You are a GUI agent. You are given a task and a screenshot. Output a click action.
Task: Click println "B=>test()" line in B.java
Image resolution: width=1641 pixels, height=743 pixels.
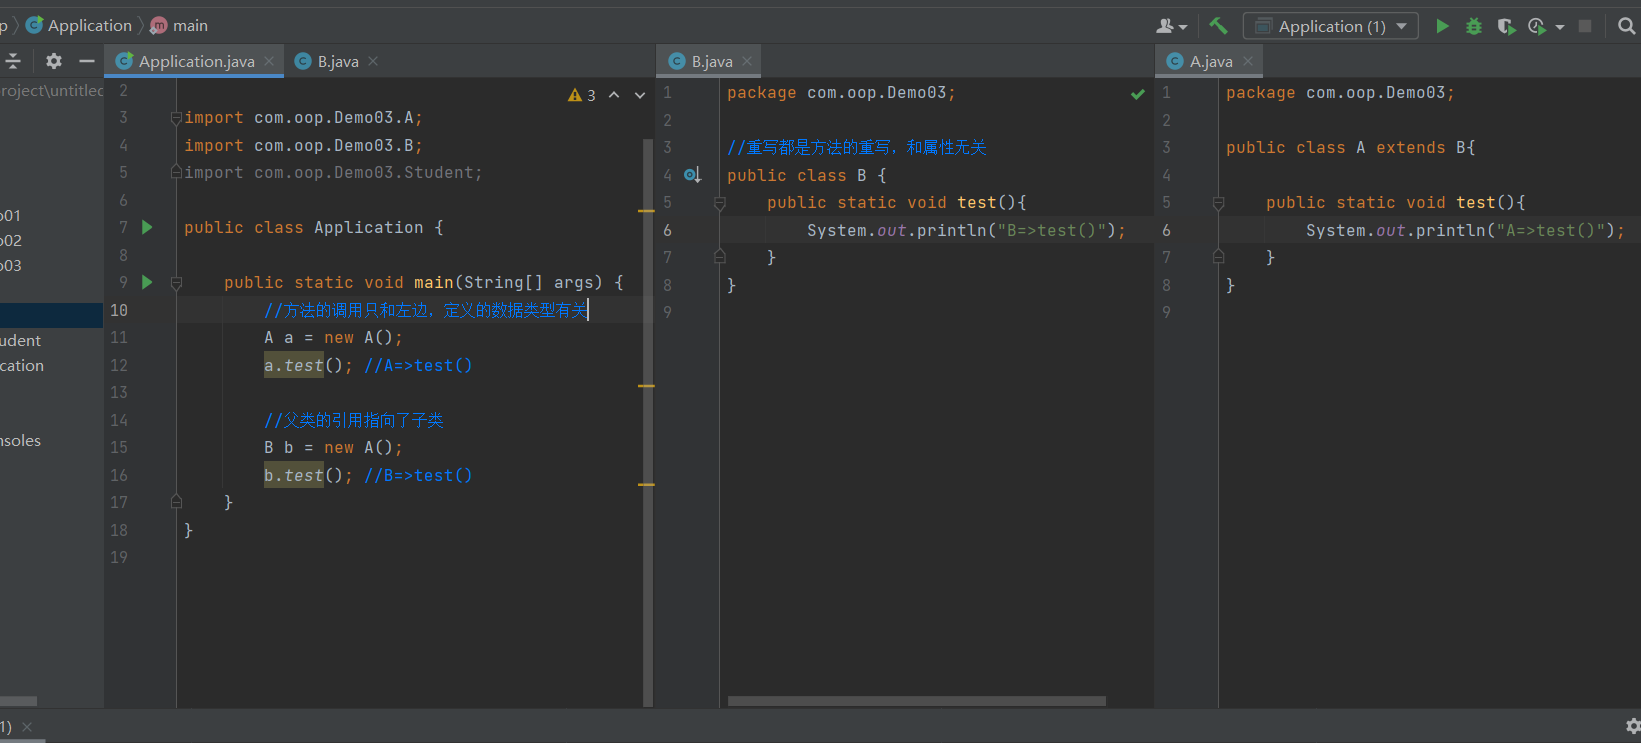pyautogui.click(x=966, y=230)
